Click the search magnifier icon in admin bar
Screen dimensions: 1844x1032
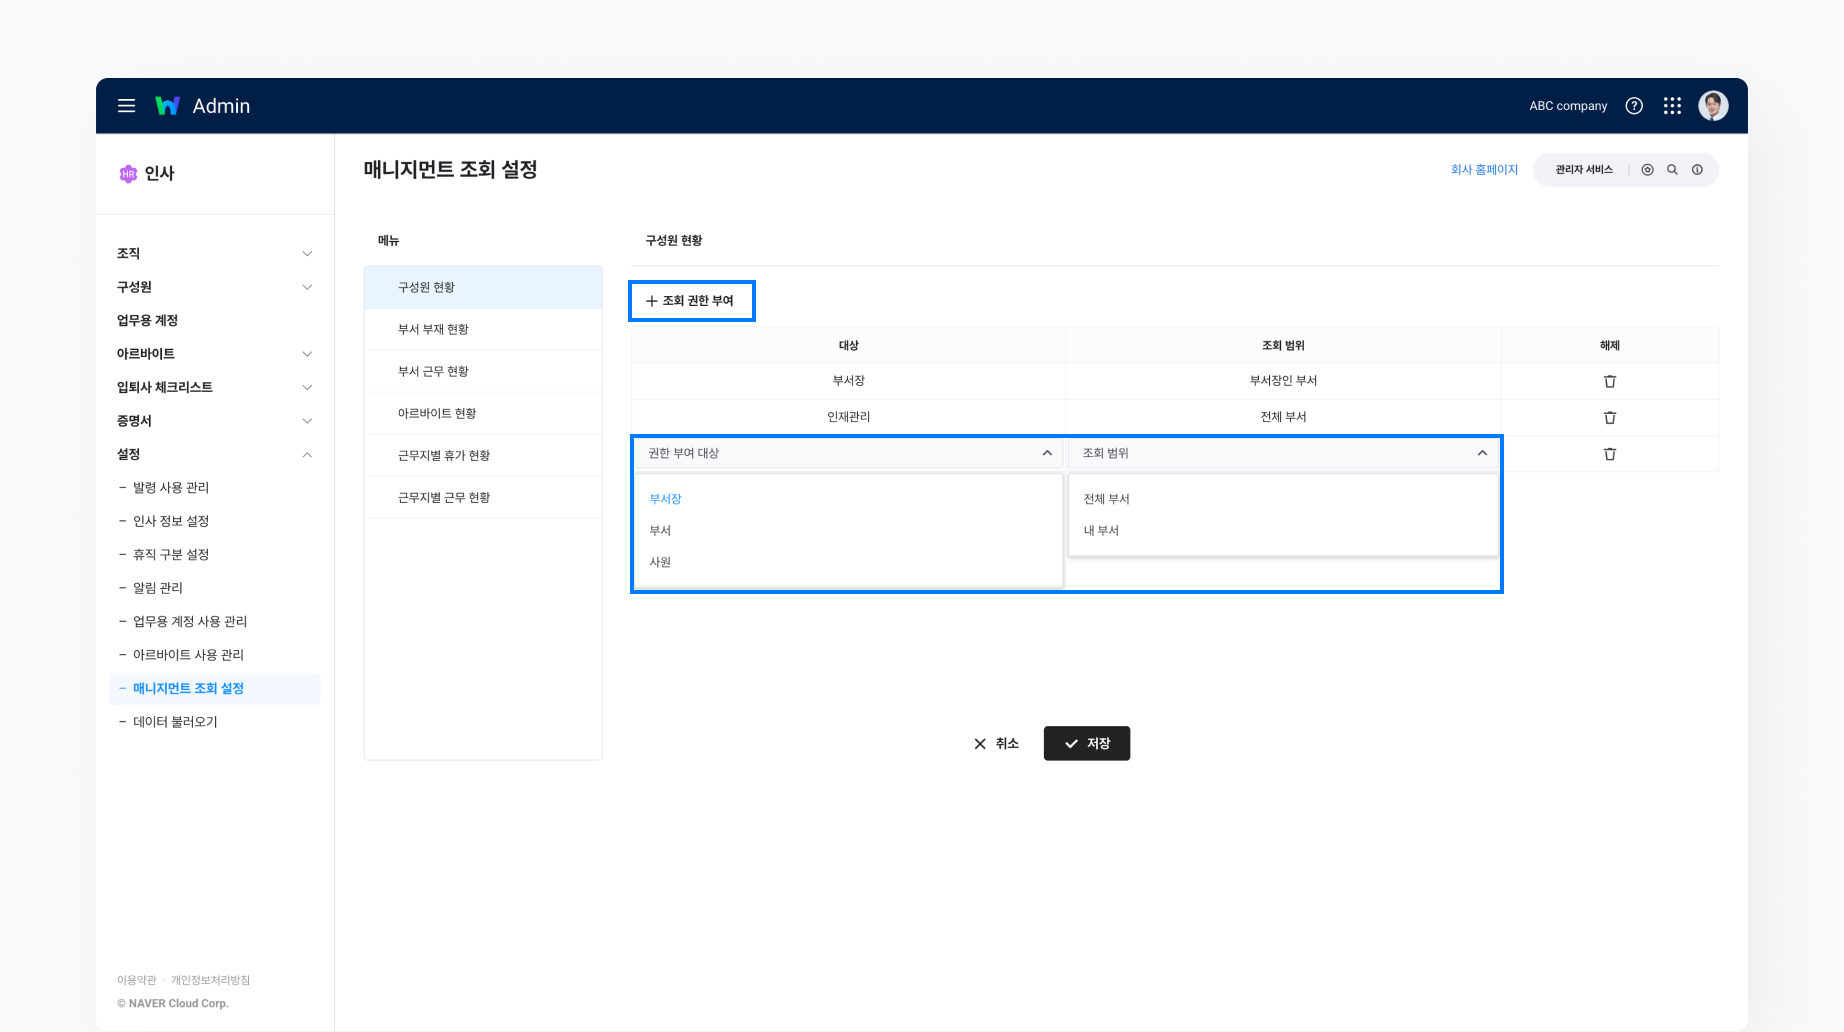click(x=1672, y=170)
